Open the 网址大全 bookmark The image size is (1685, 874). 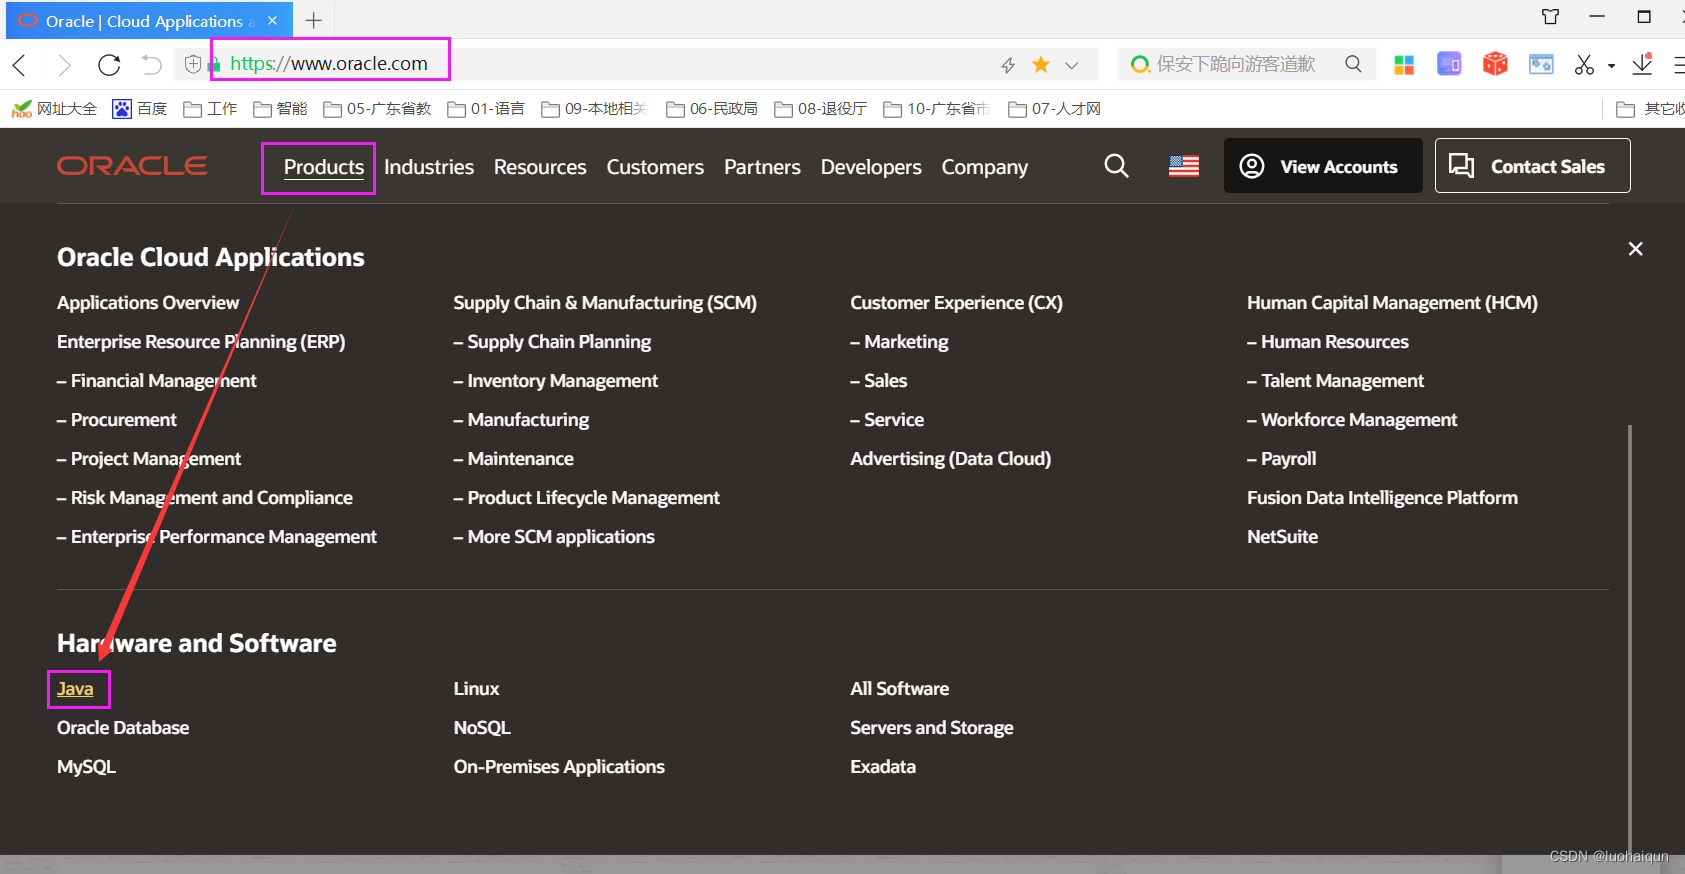click(x=55, y=109)
